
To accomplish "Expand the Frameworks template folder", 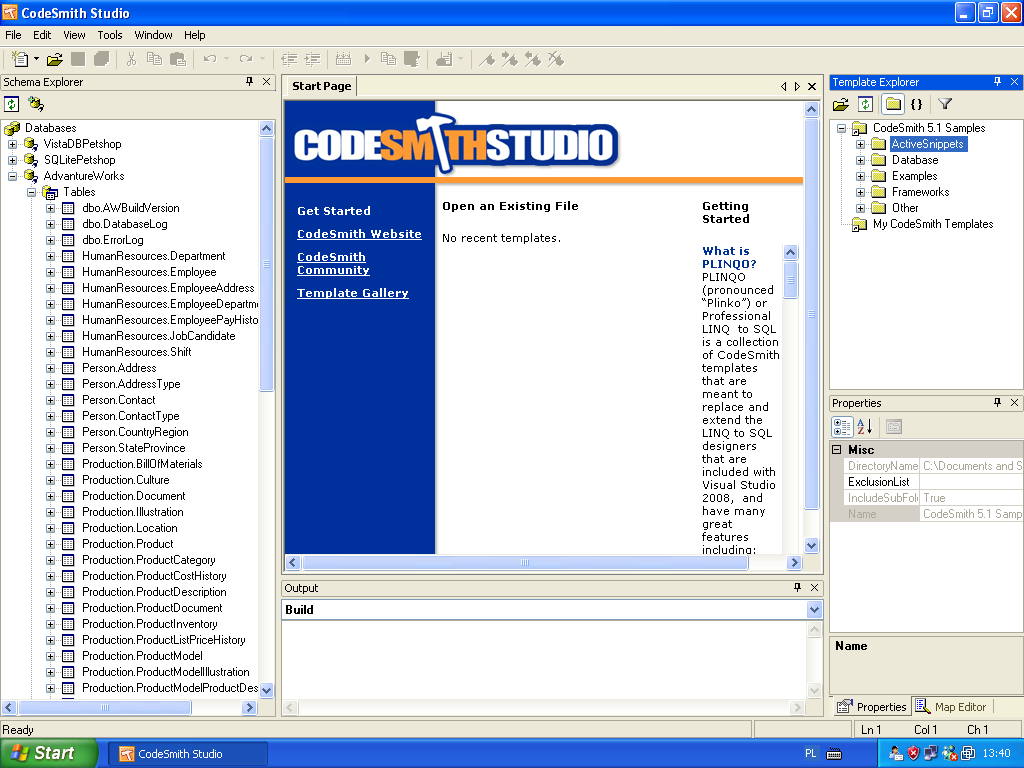I will [861, 192].
